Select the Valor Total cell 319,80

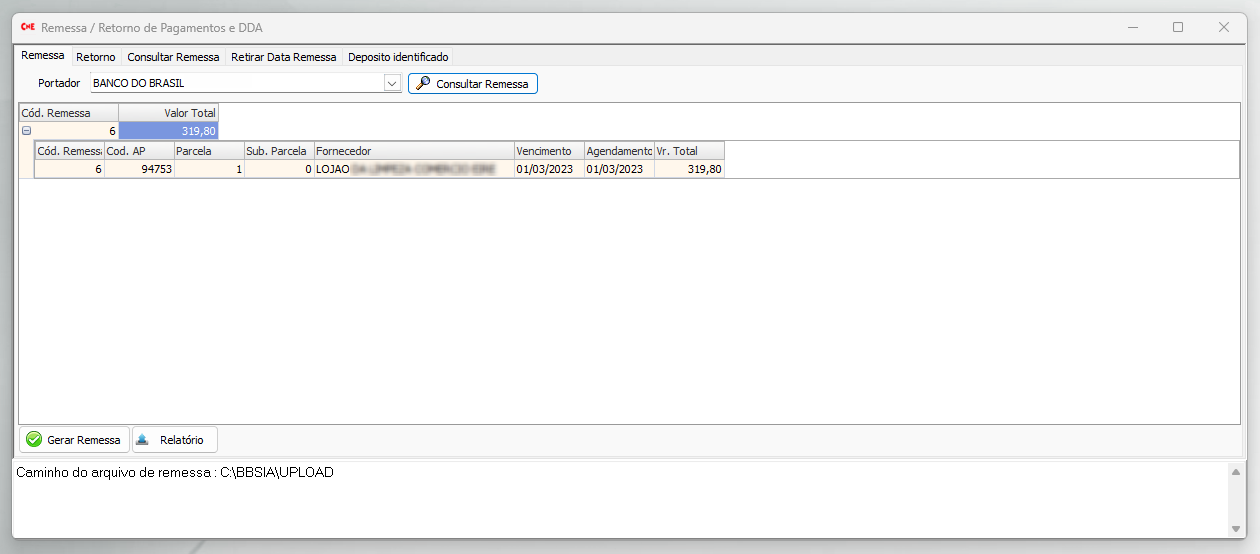168,131
